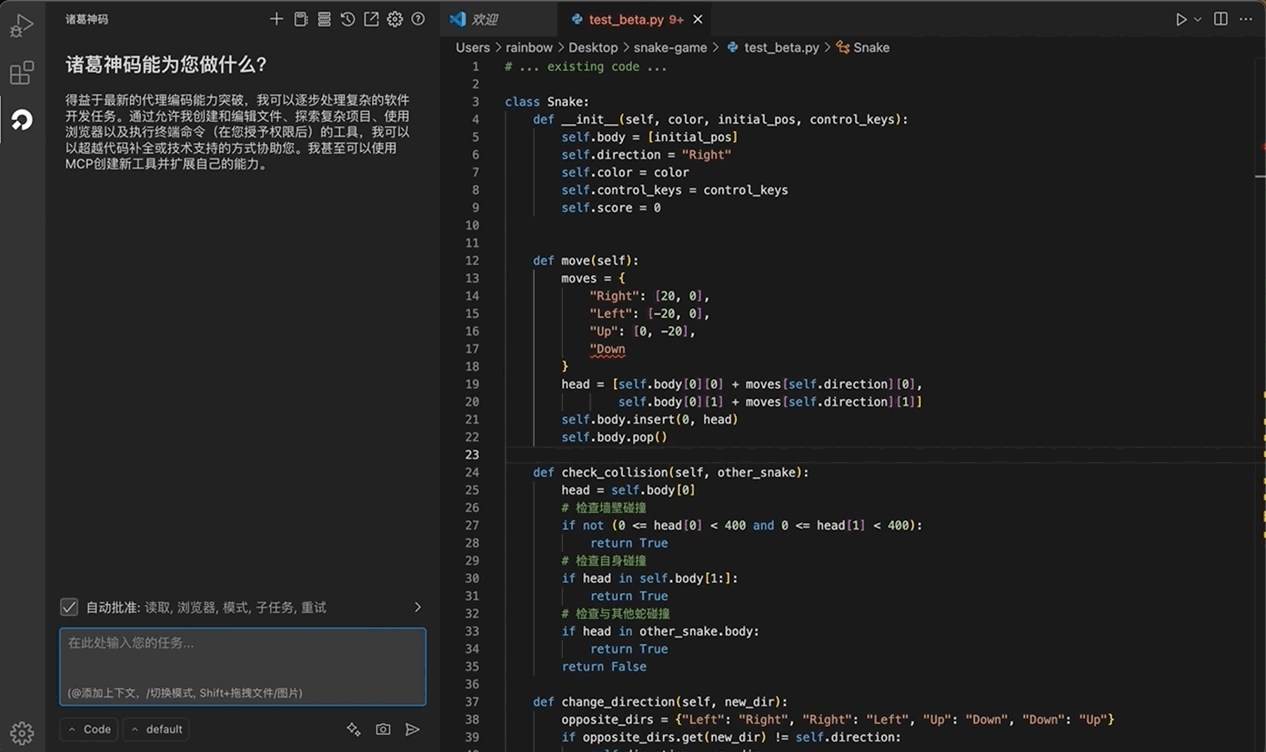Click the comment '# 检查自身碰撞'

coord(604,560)
